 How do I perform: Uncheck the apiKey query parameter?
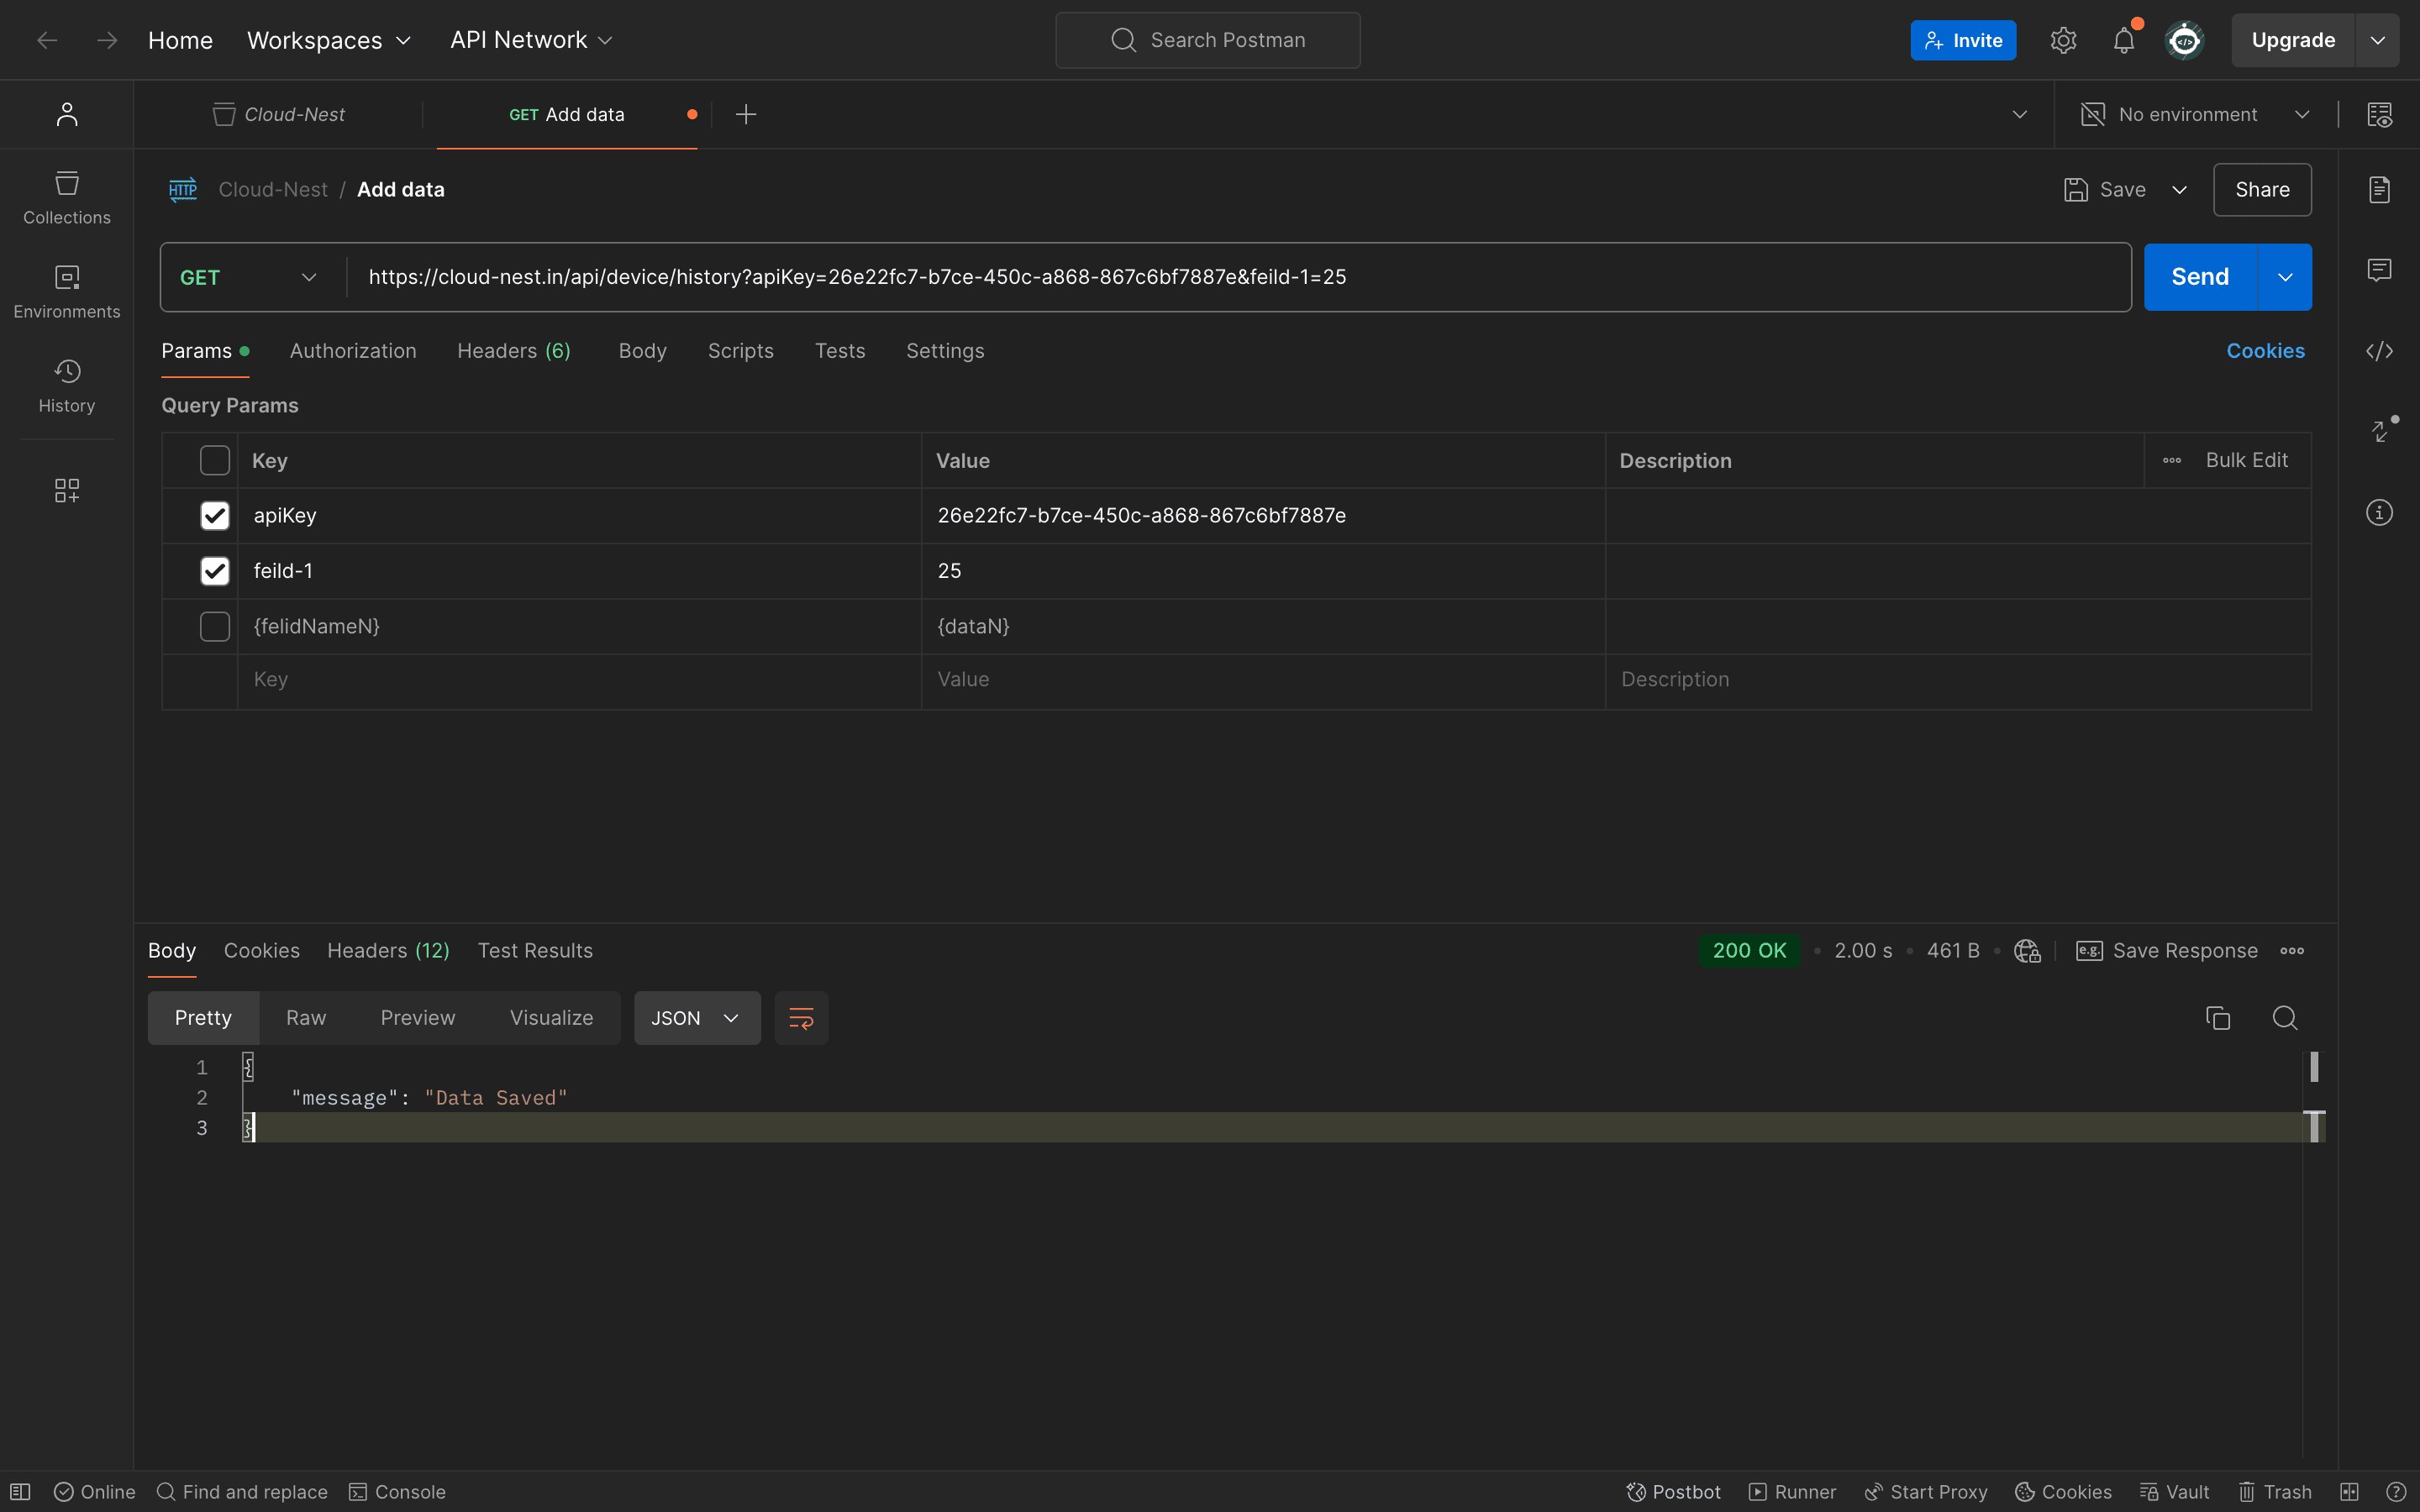215,516
